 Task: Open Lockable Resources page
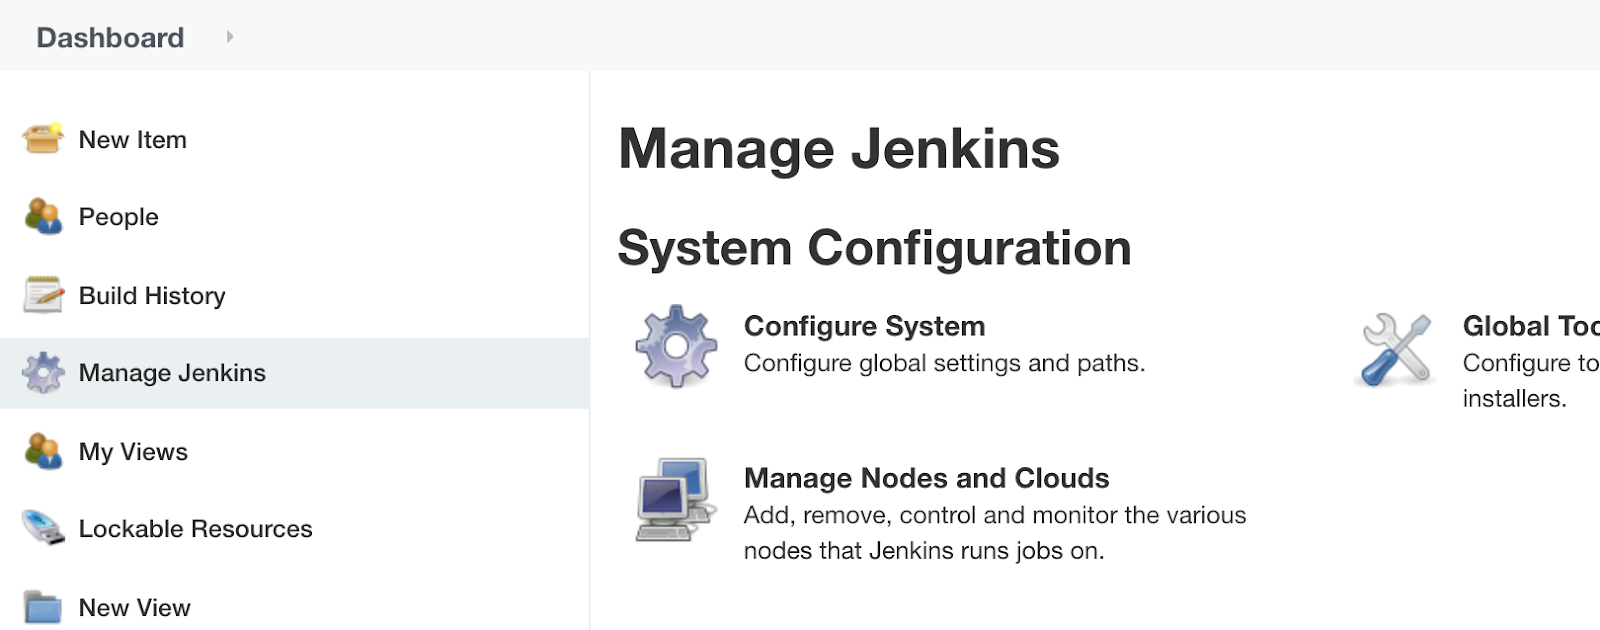coord(196,529)
